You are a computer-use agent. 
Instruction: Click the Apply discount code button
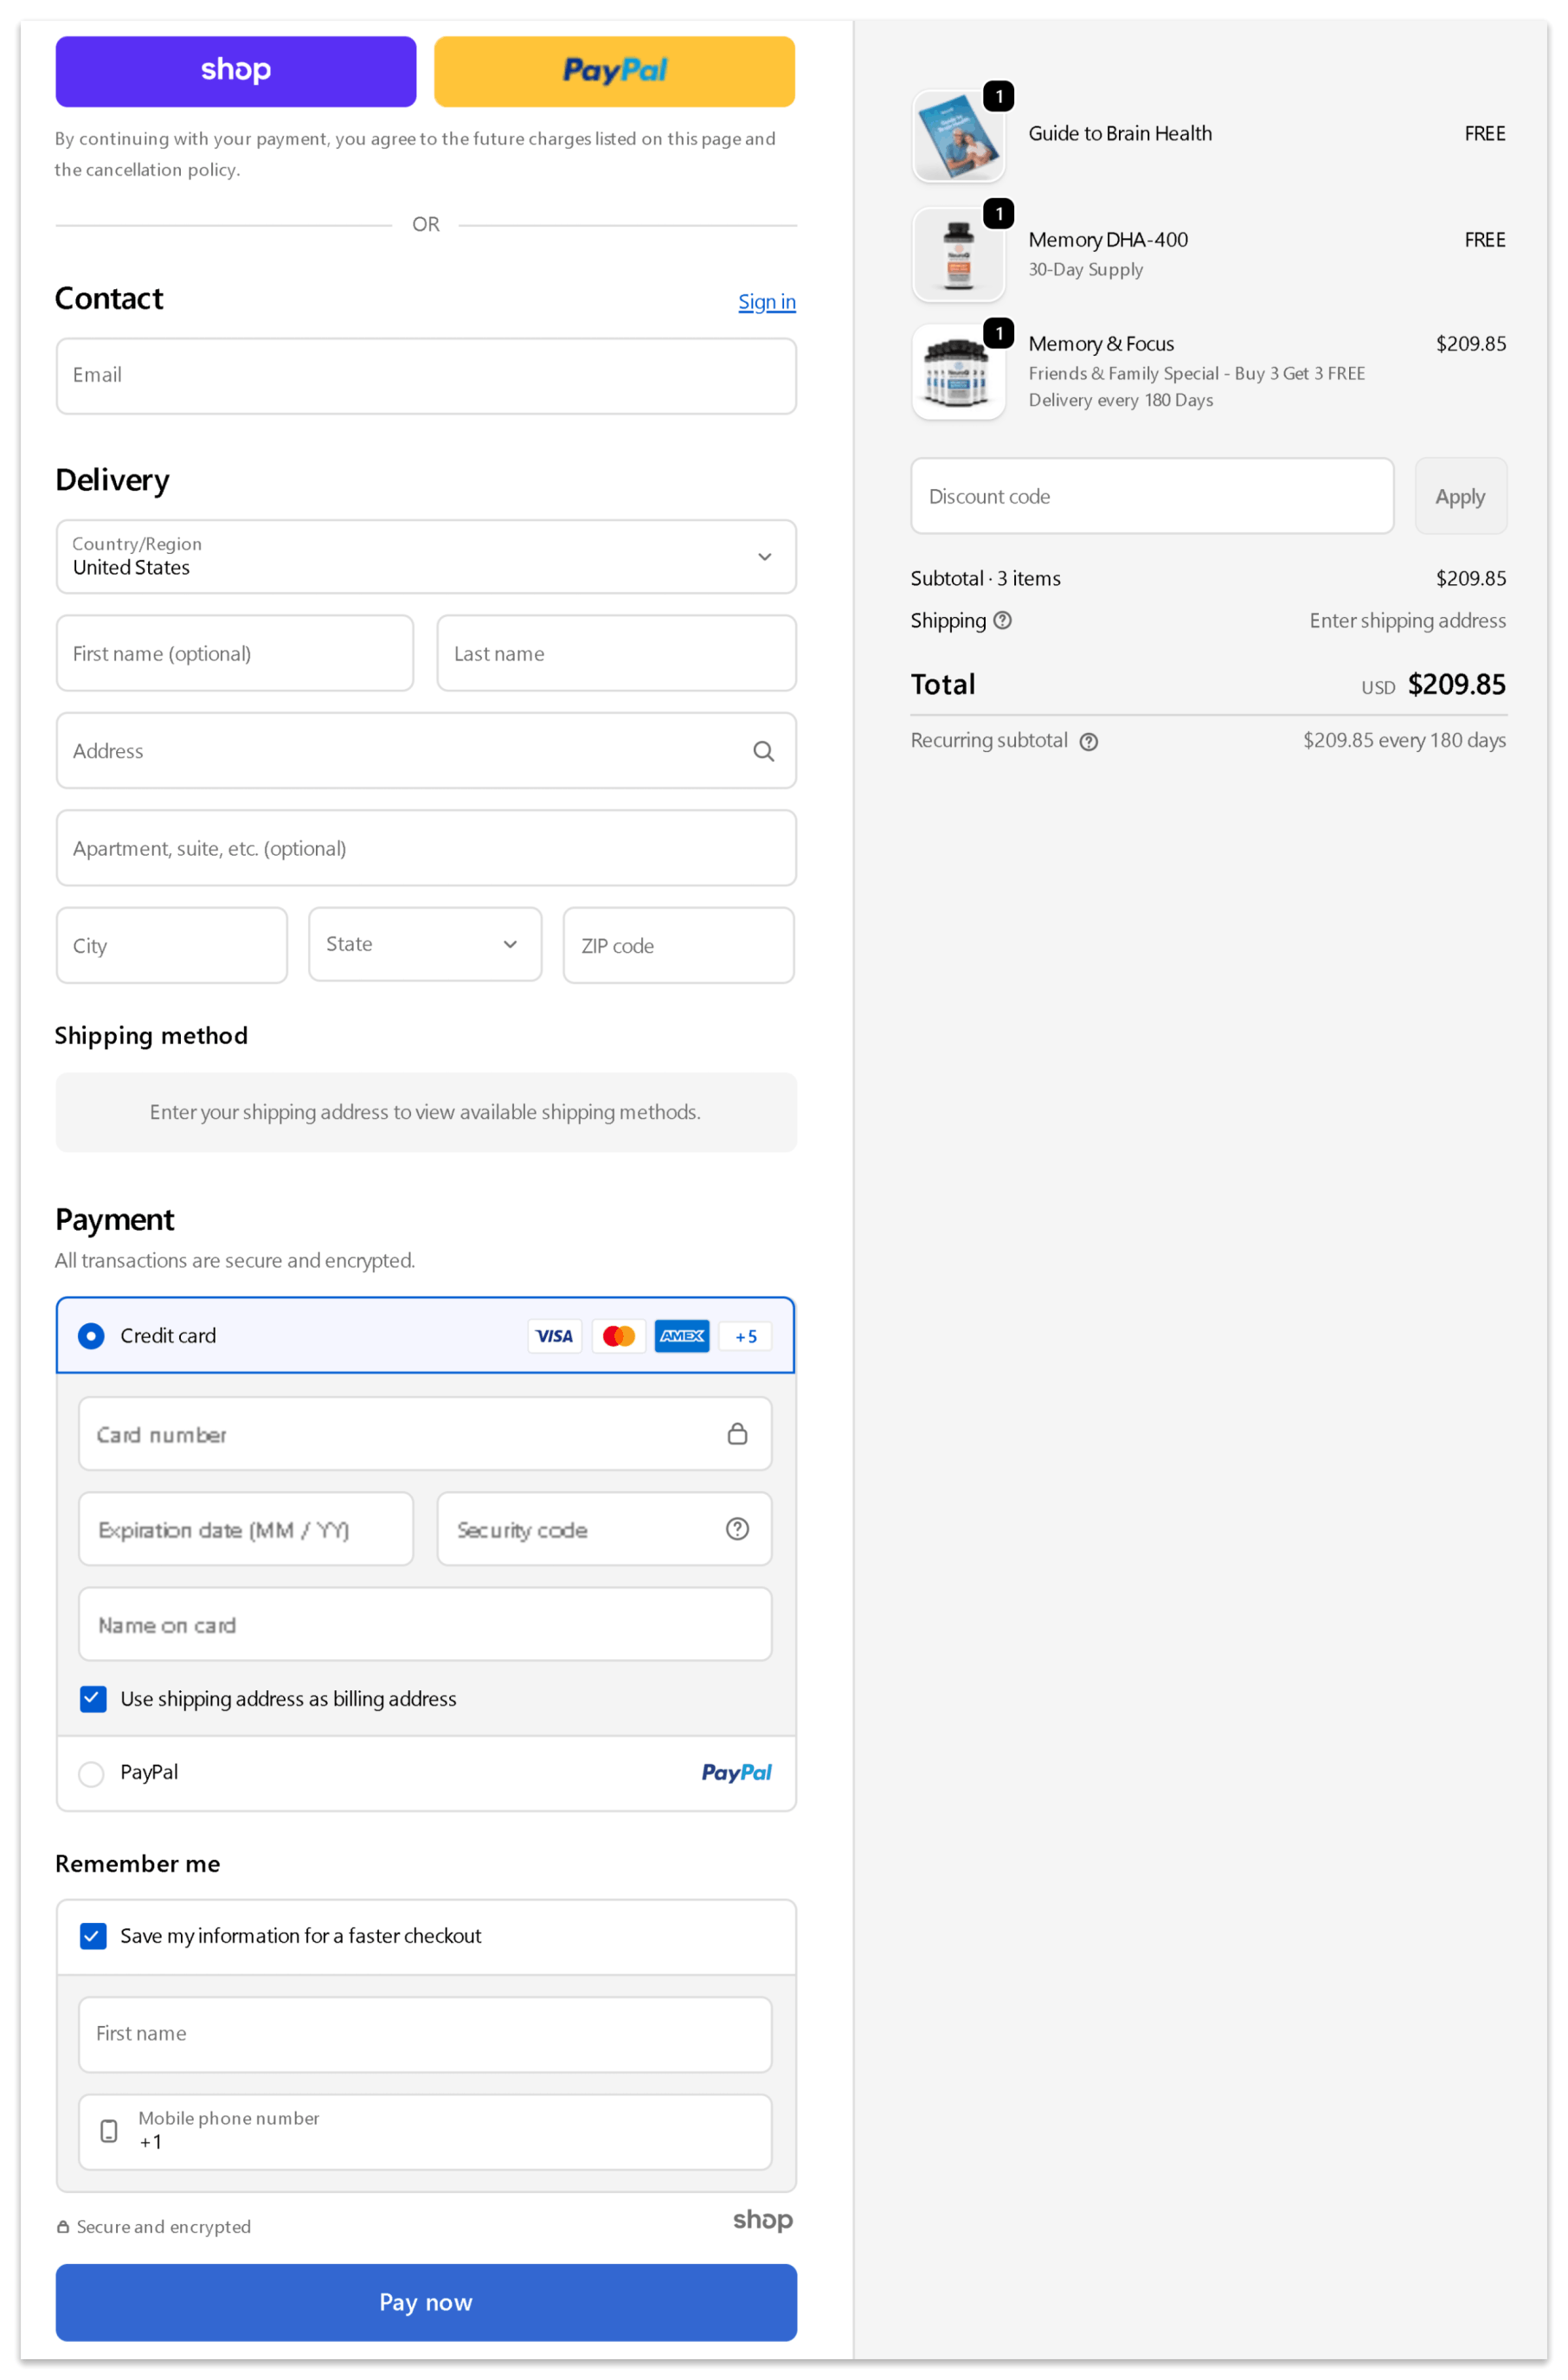pyautogui.click(x=1460, y=496)
